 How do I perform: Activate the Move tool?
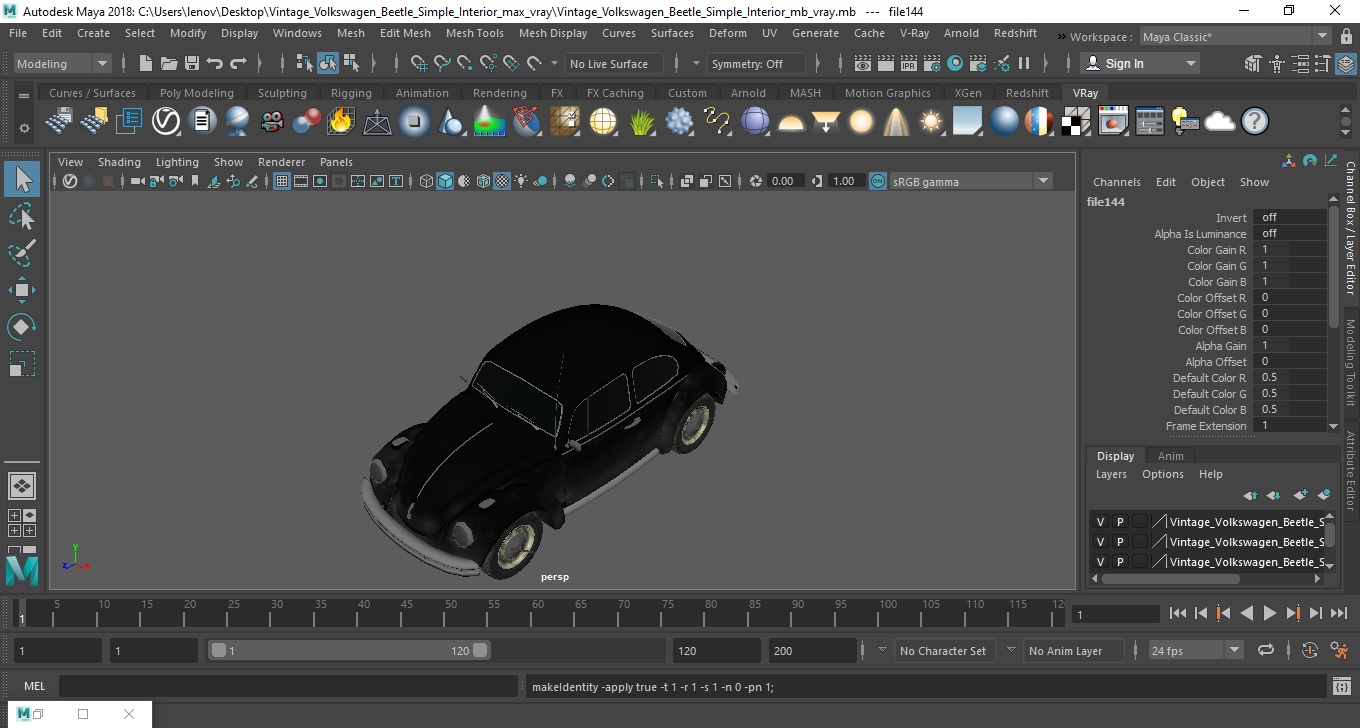pyautogui.click(x=22, y=290)
